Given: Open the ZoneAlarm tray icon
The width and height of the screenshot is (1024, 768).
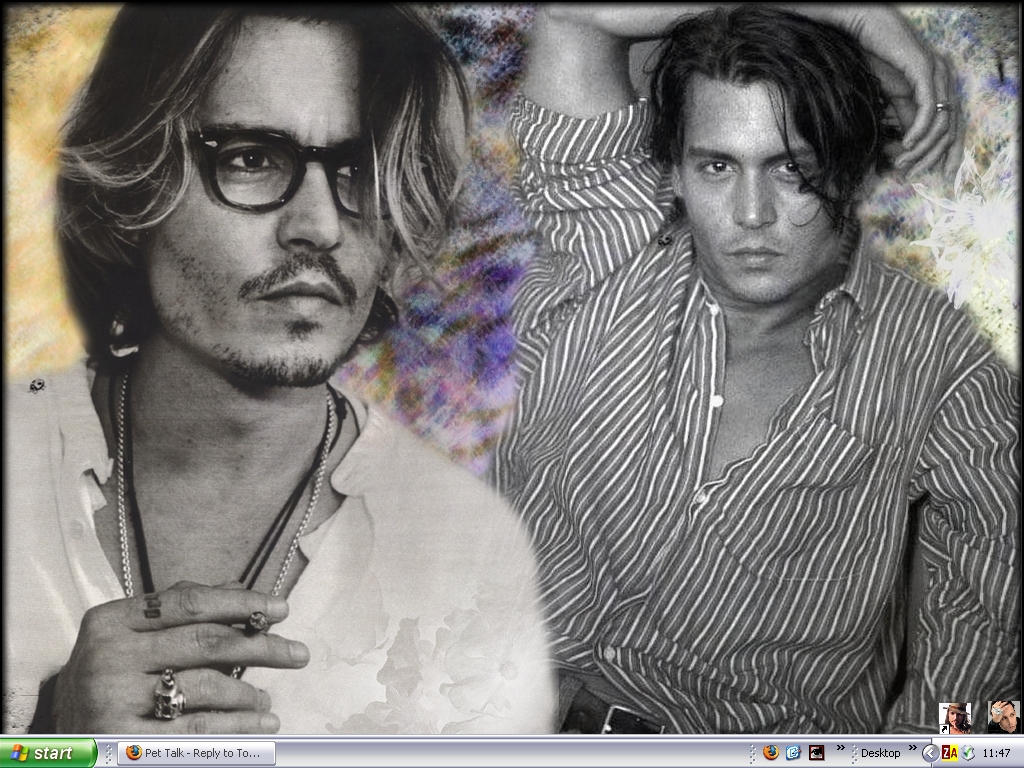Looking at the screenshot, I should point(950,753).
